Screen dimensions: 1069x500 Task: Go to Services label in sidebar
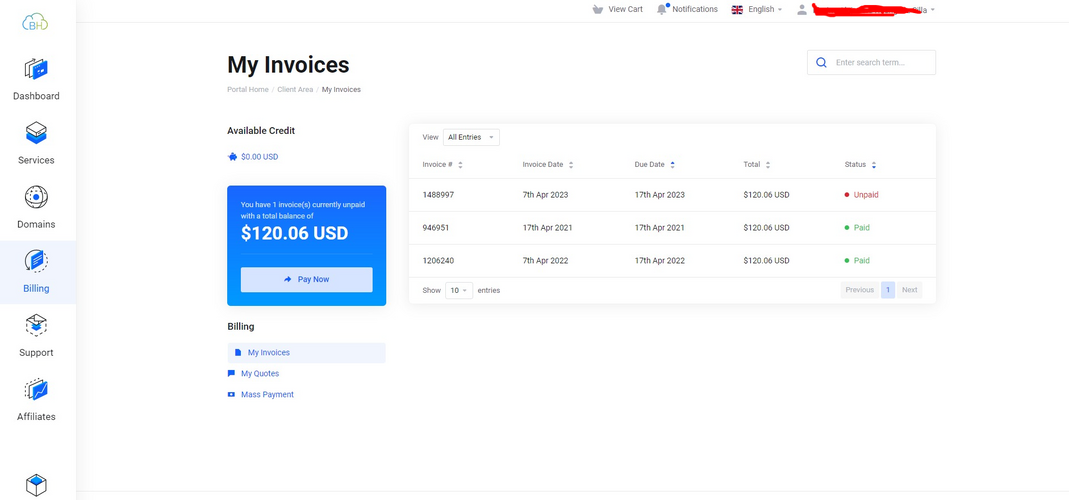pos(36,160)
